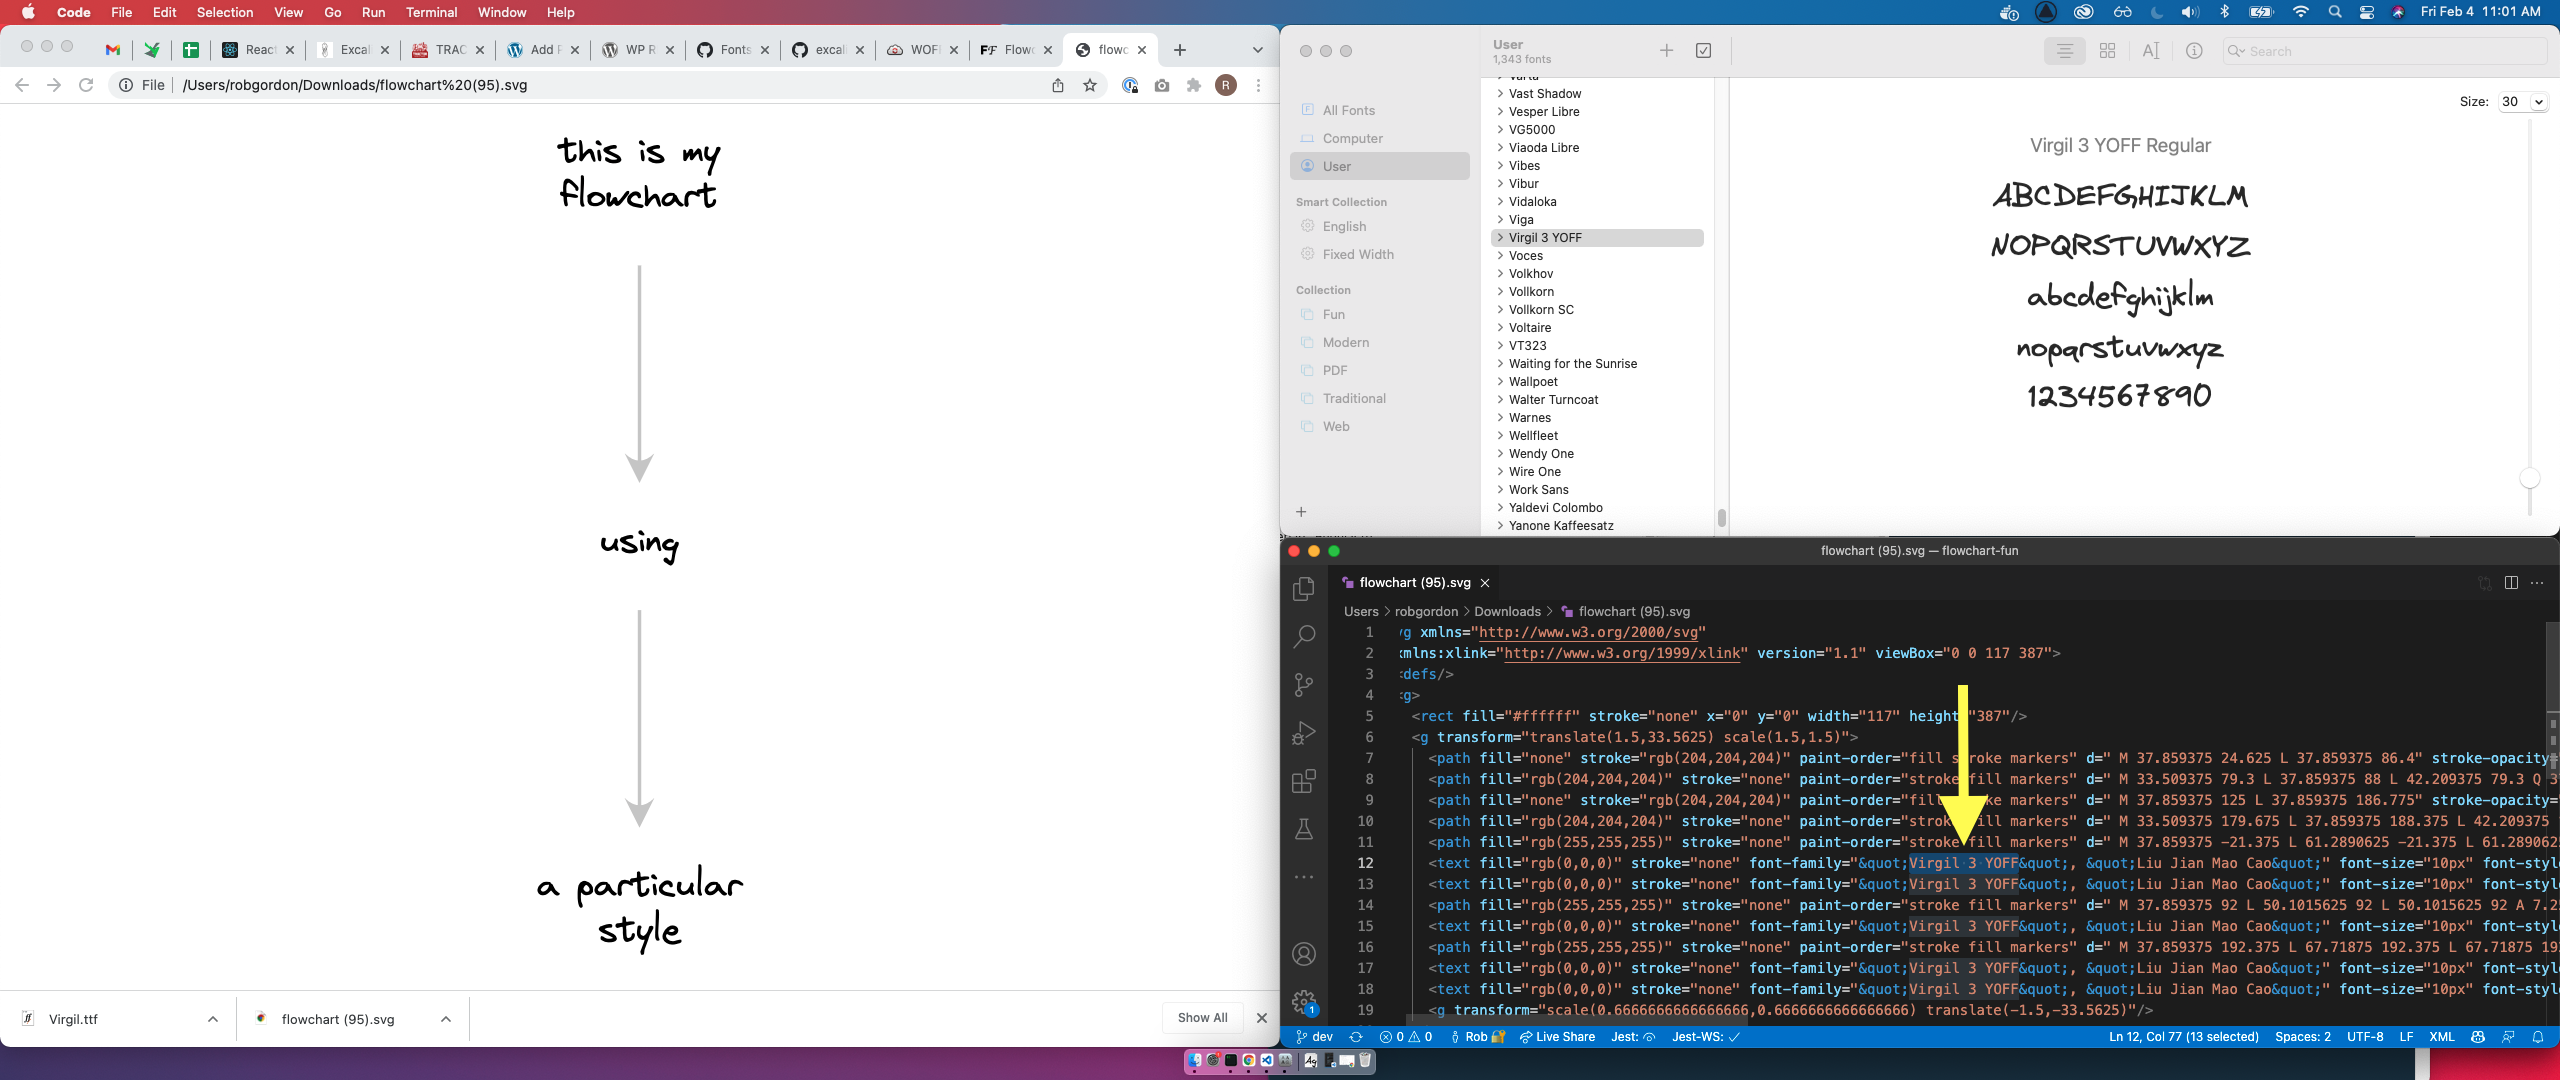Open the Testing flask icon panel

pyautogui.click(x=1304, y=829)
